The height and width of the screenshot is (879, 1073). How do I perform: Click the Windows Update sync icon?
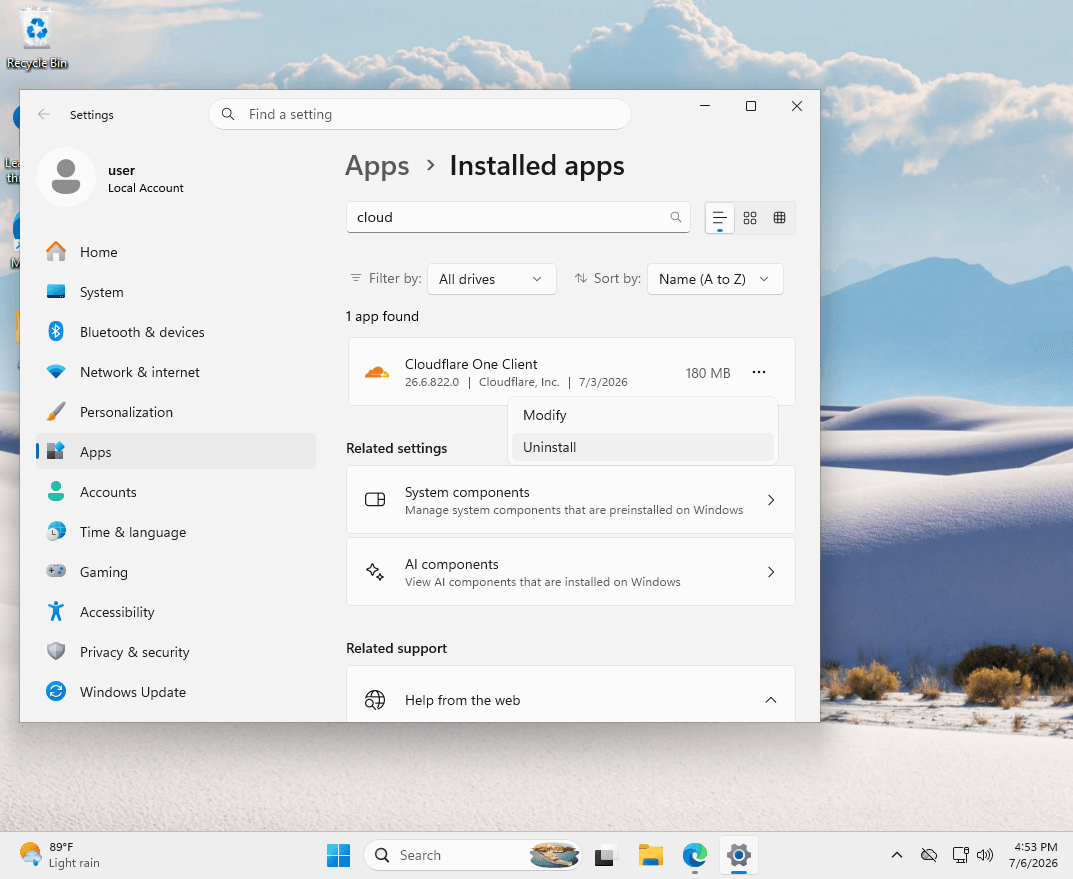56,692
